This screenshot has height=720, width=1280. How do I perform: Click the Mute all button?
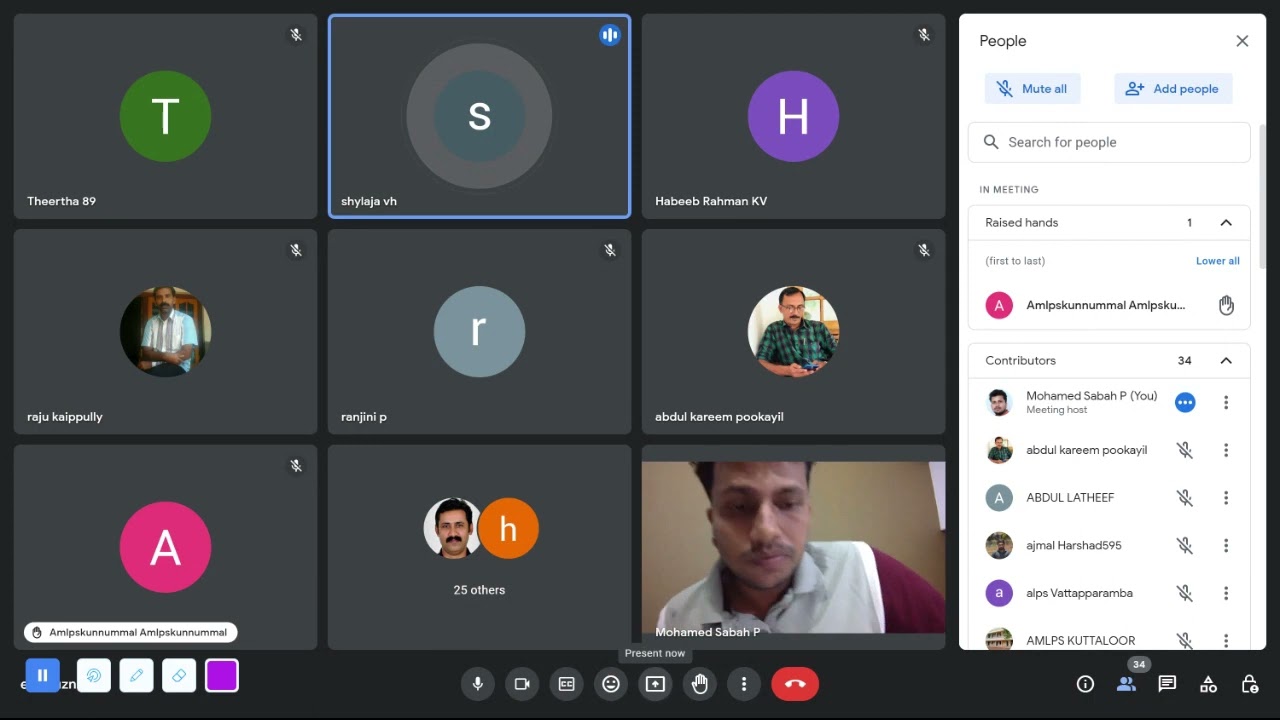[1033, 89]
